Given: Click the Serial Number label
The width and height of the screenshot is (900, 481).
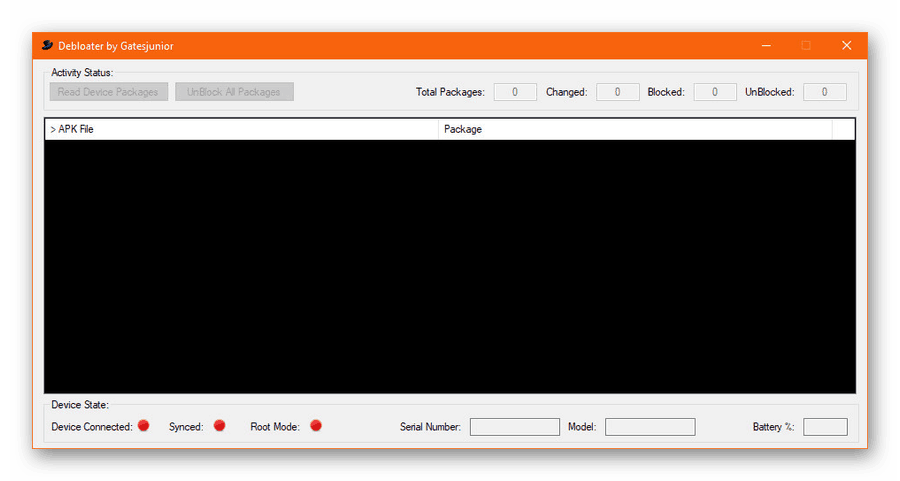Looking at the screenshot, I should point(430,426).
